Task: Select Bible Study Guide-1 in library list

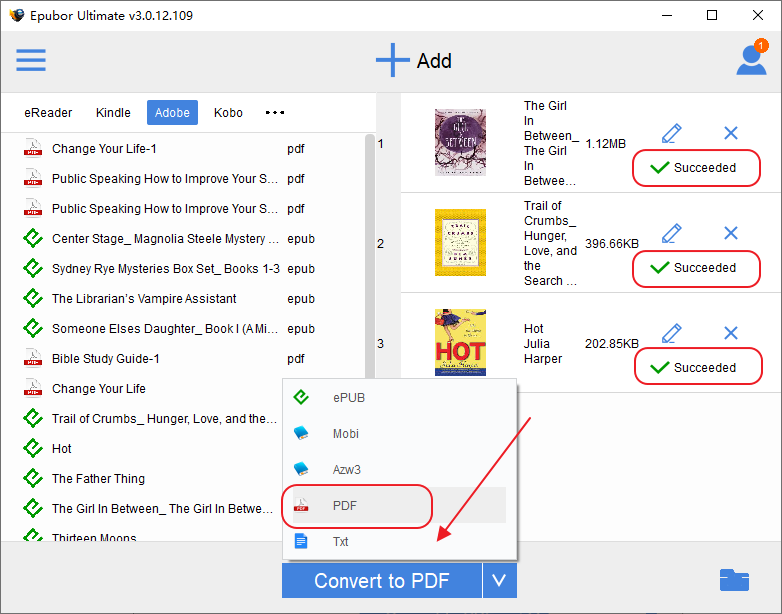Action: (x=105, y=358)
